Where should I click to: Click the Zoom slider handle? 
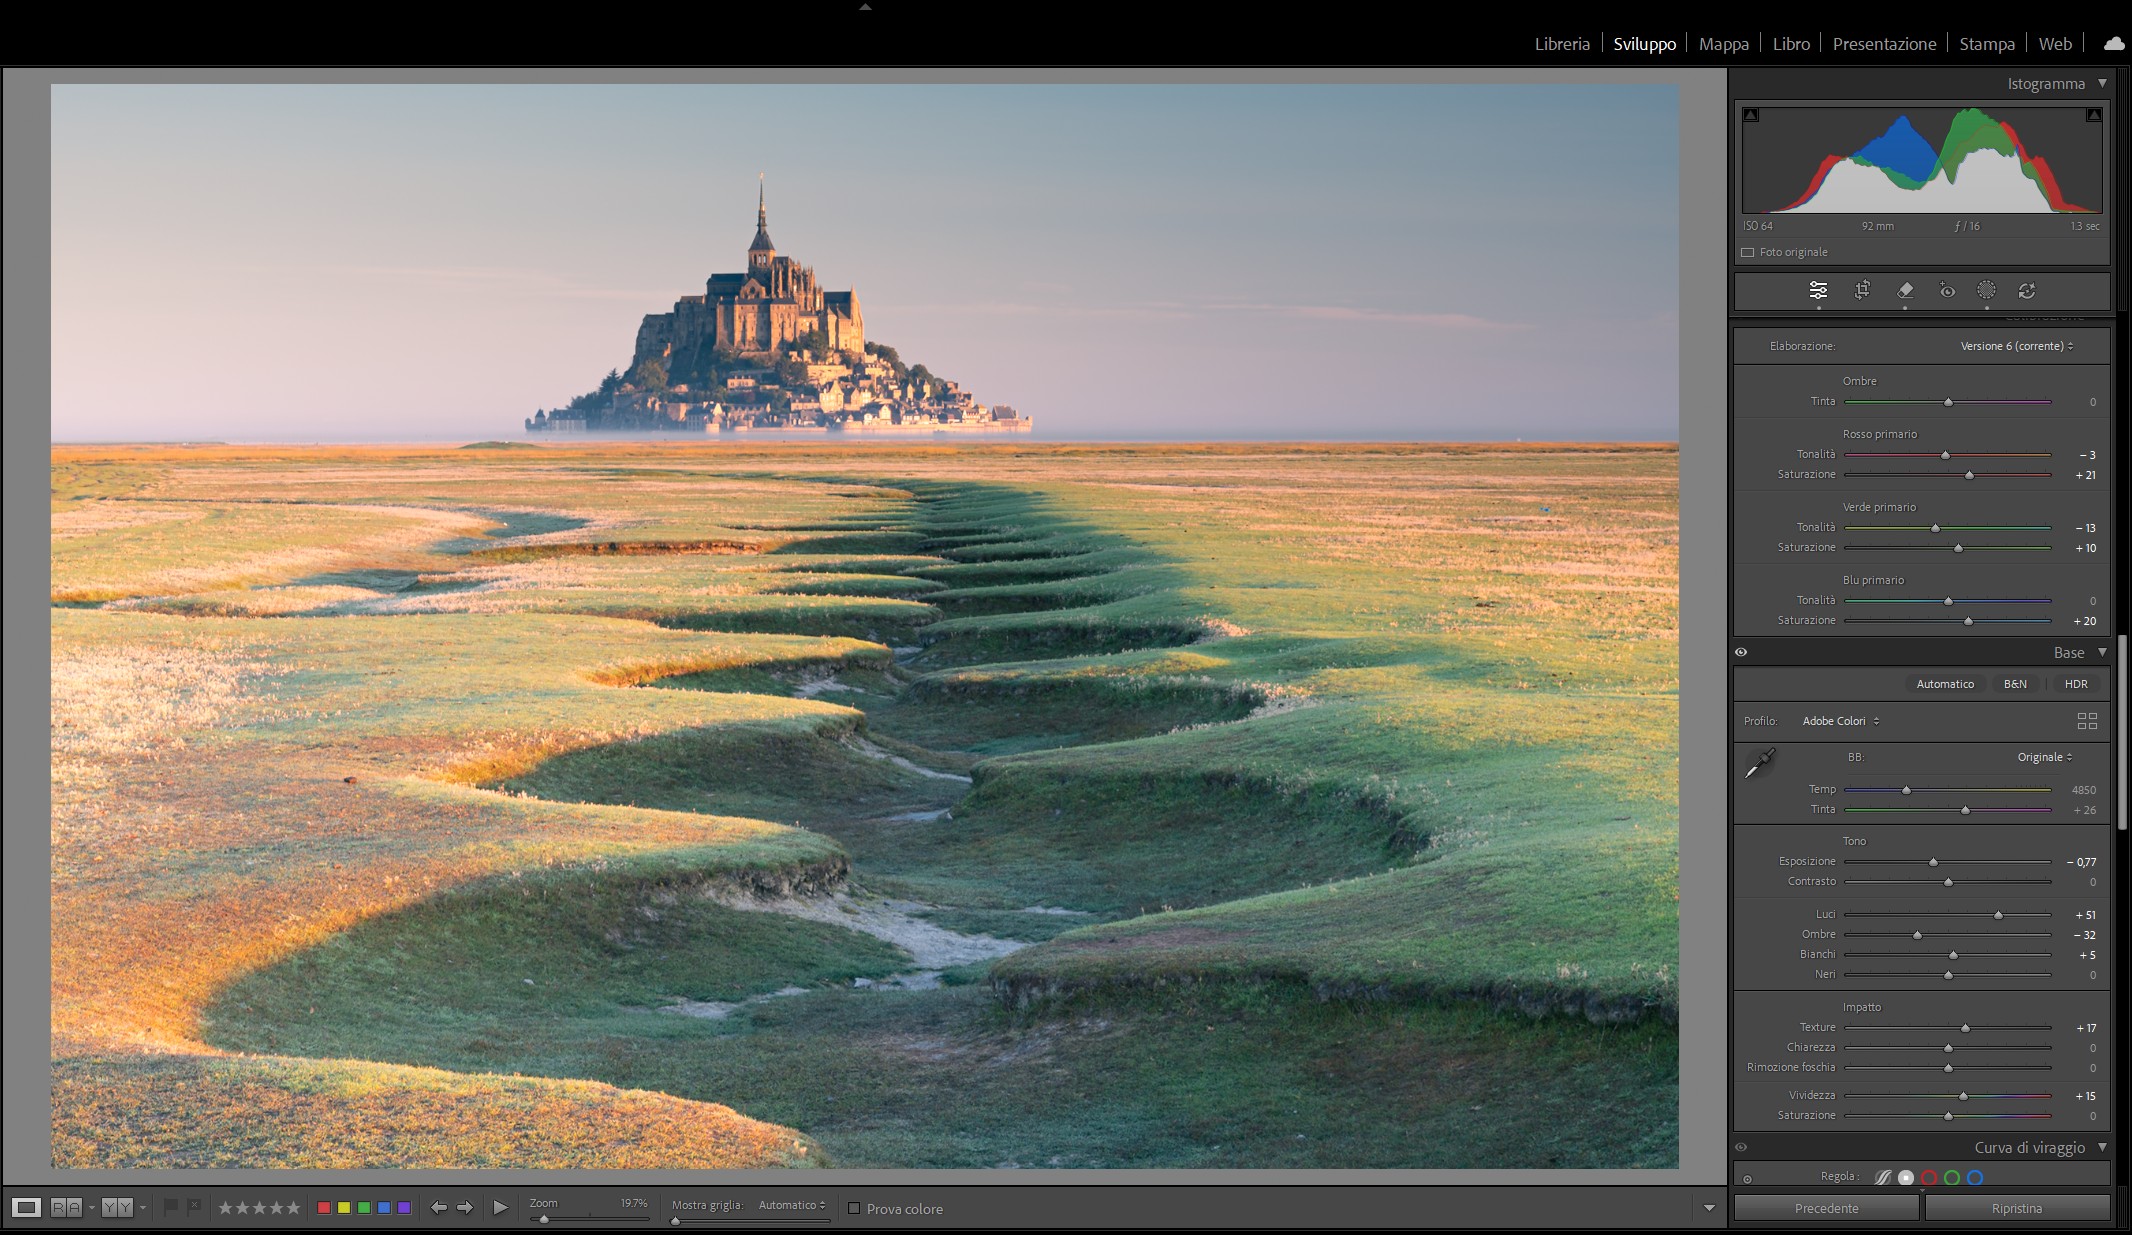544,1219
